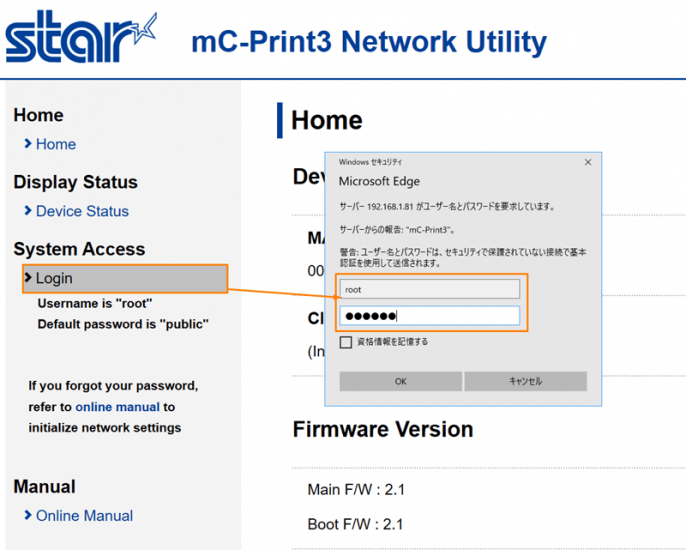This screenshot has width=686, height=550.
Task: Open the Online Manual sidebar link
Action: pos(84,516)
